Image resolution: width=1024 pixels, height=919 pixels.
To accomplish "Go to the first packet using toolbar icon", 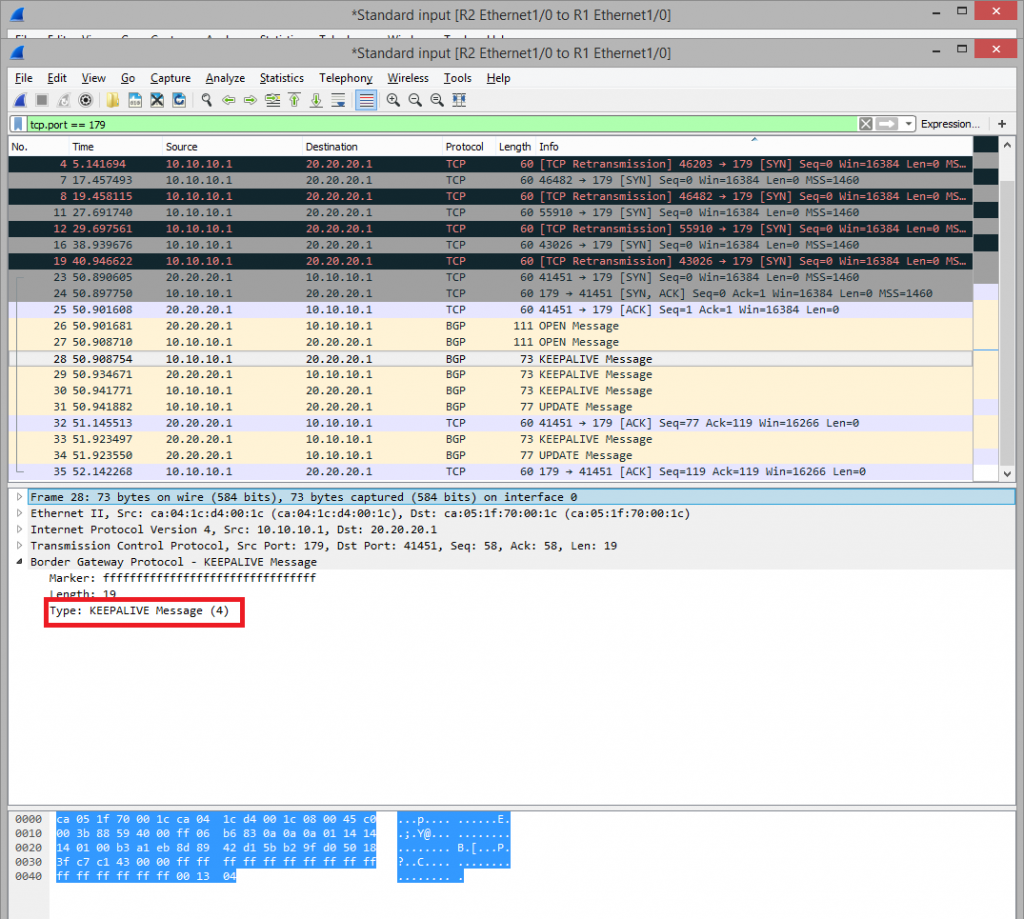I will pos(293,100).
